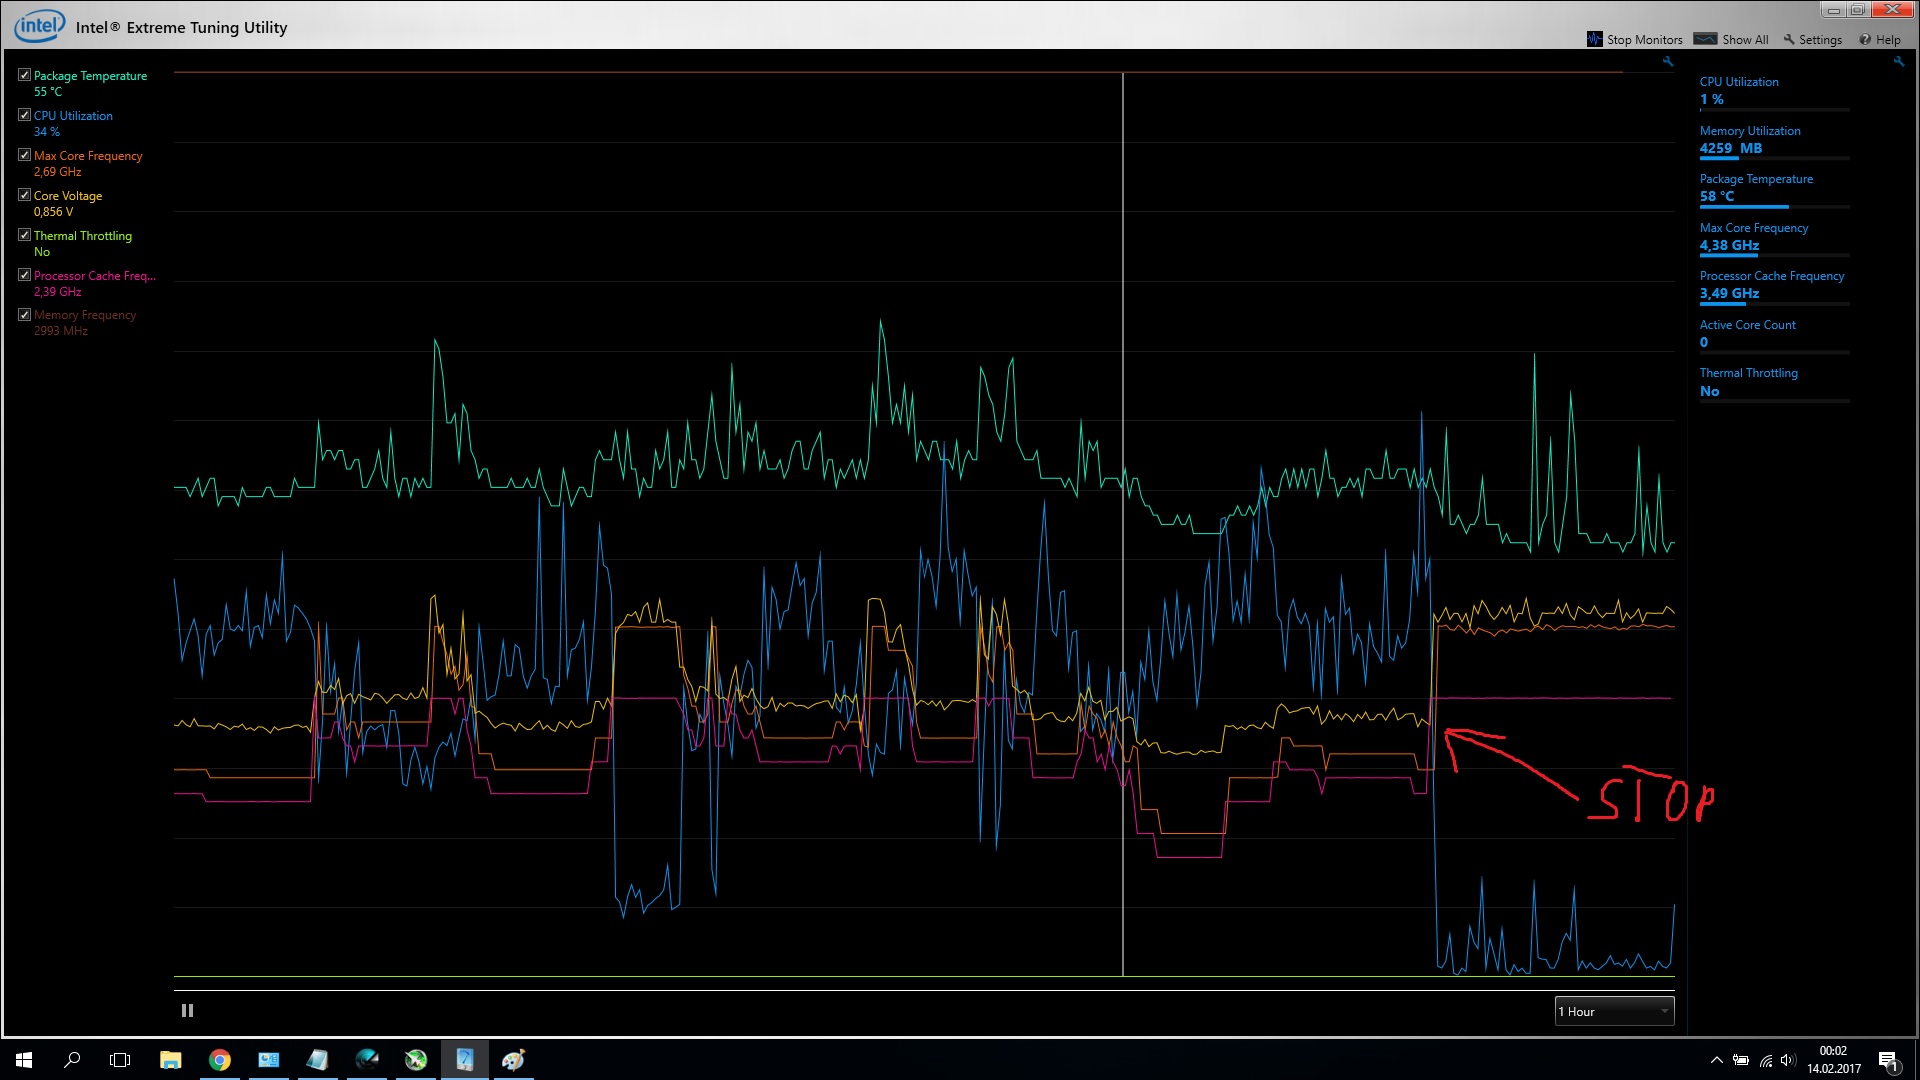Open Windows Start menu
Image resolution: width=1920 pixels, height=1080 pixels.
pyautogui.click(x=24, y=1060)
